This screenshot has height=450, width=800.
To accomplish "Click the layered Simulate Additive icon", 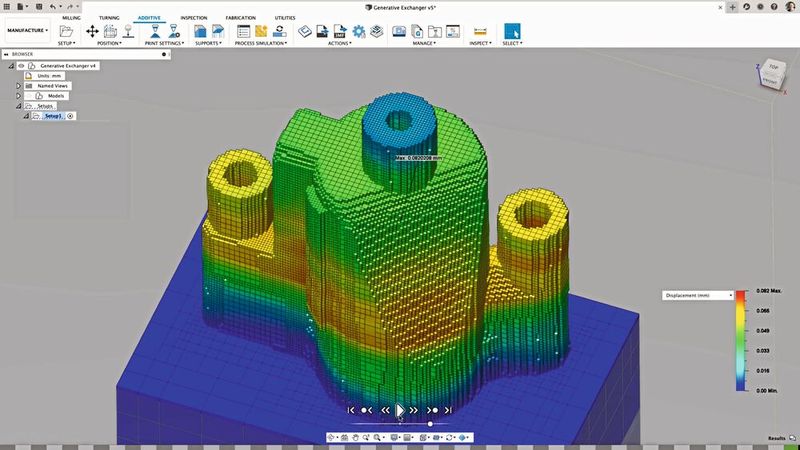I will pos(377,31).
